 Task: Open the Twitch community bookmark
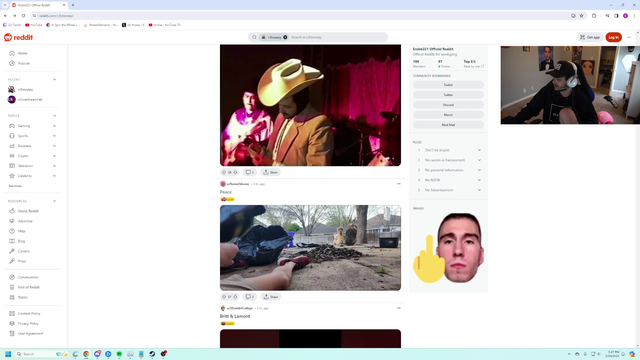(x=448, y=85)
